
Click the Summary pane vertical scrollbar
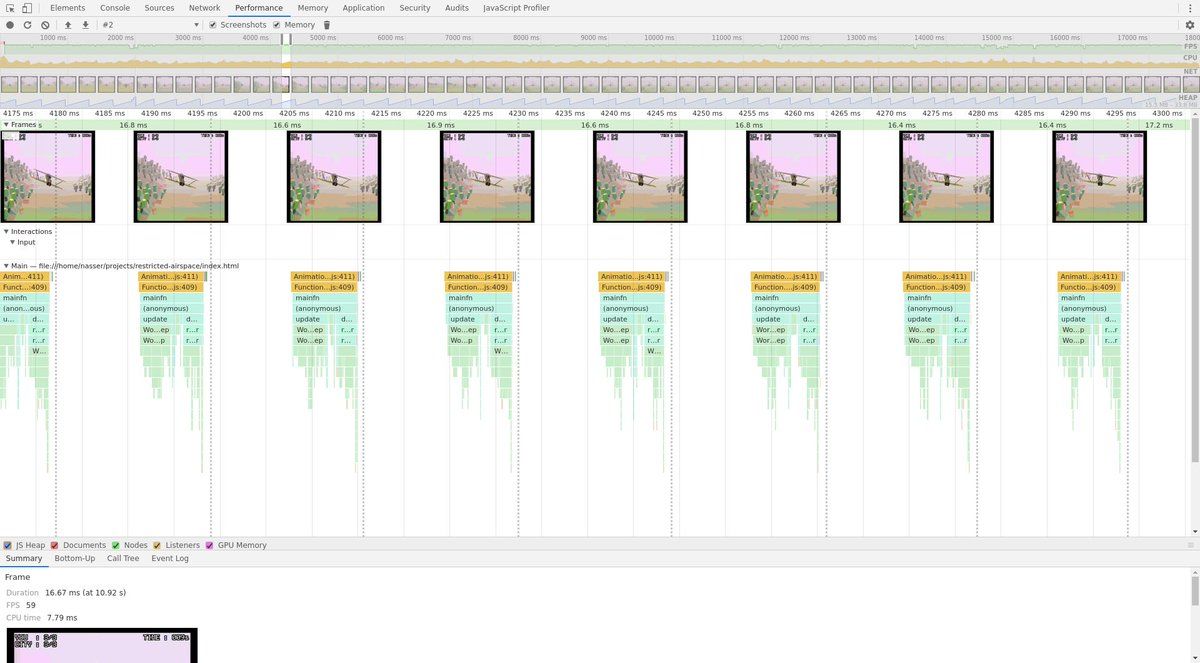pyautogui.click(x=1195, y=590)
